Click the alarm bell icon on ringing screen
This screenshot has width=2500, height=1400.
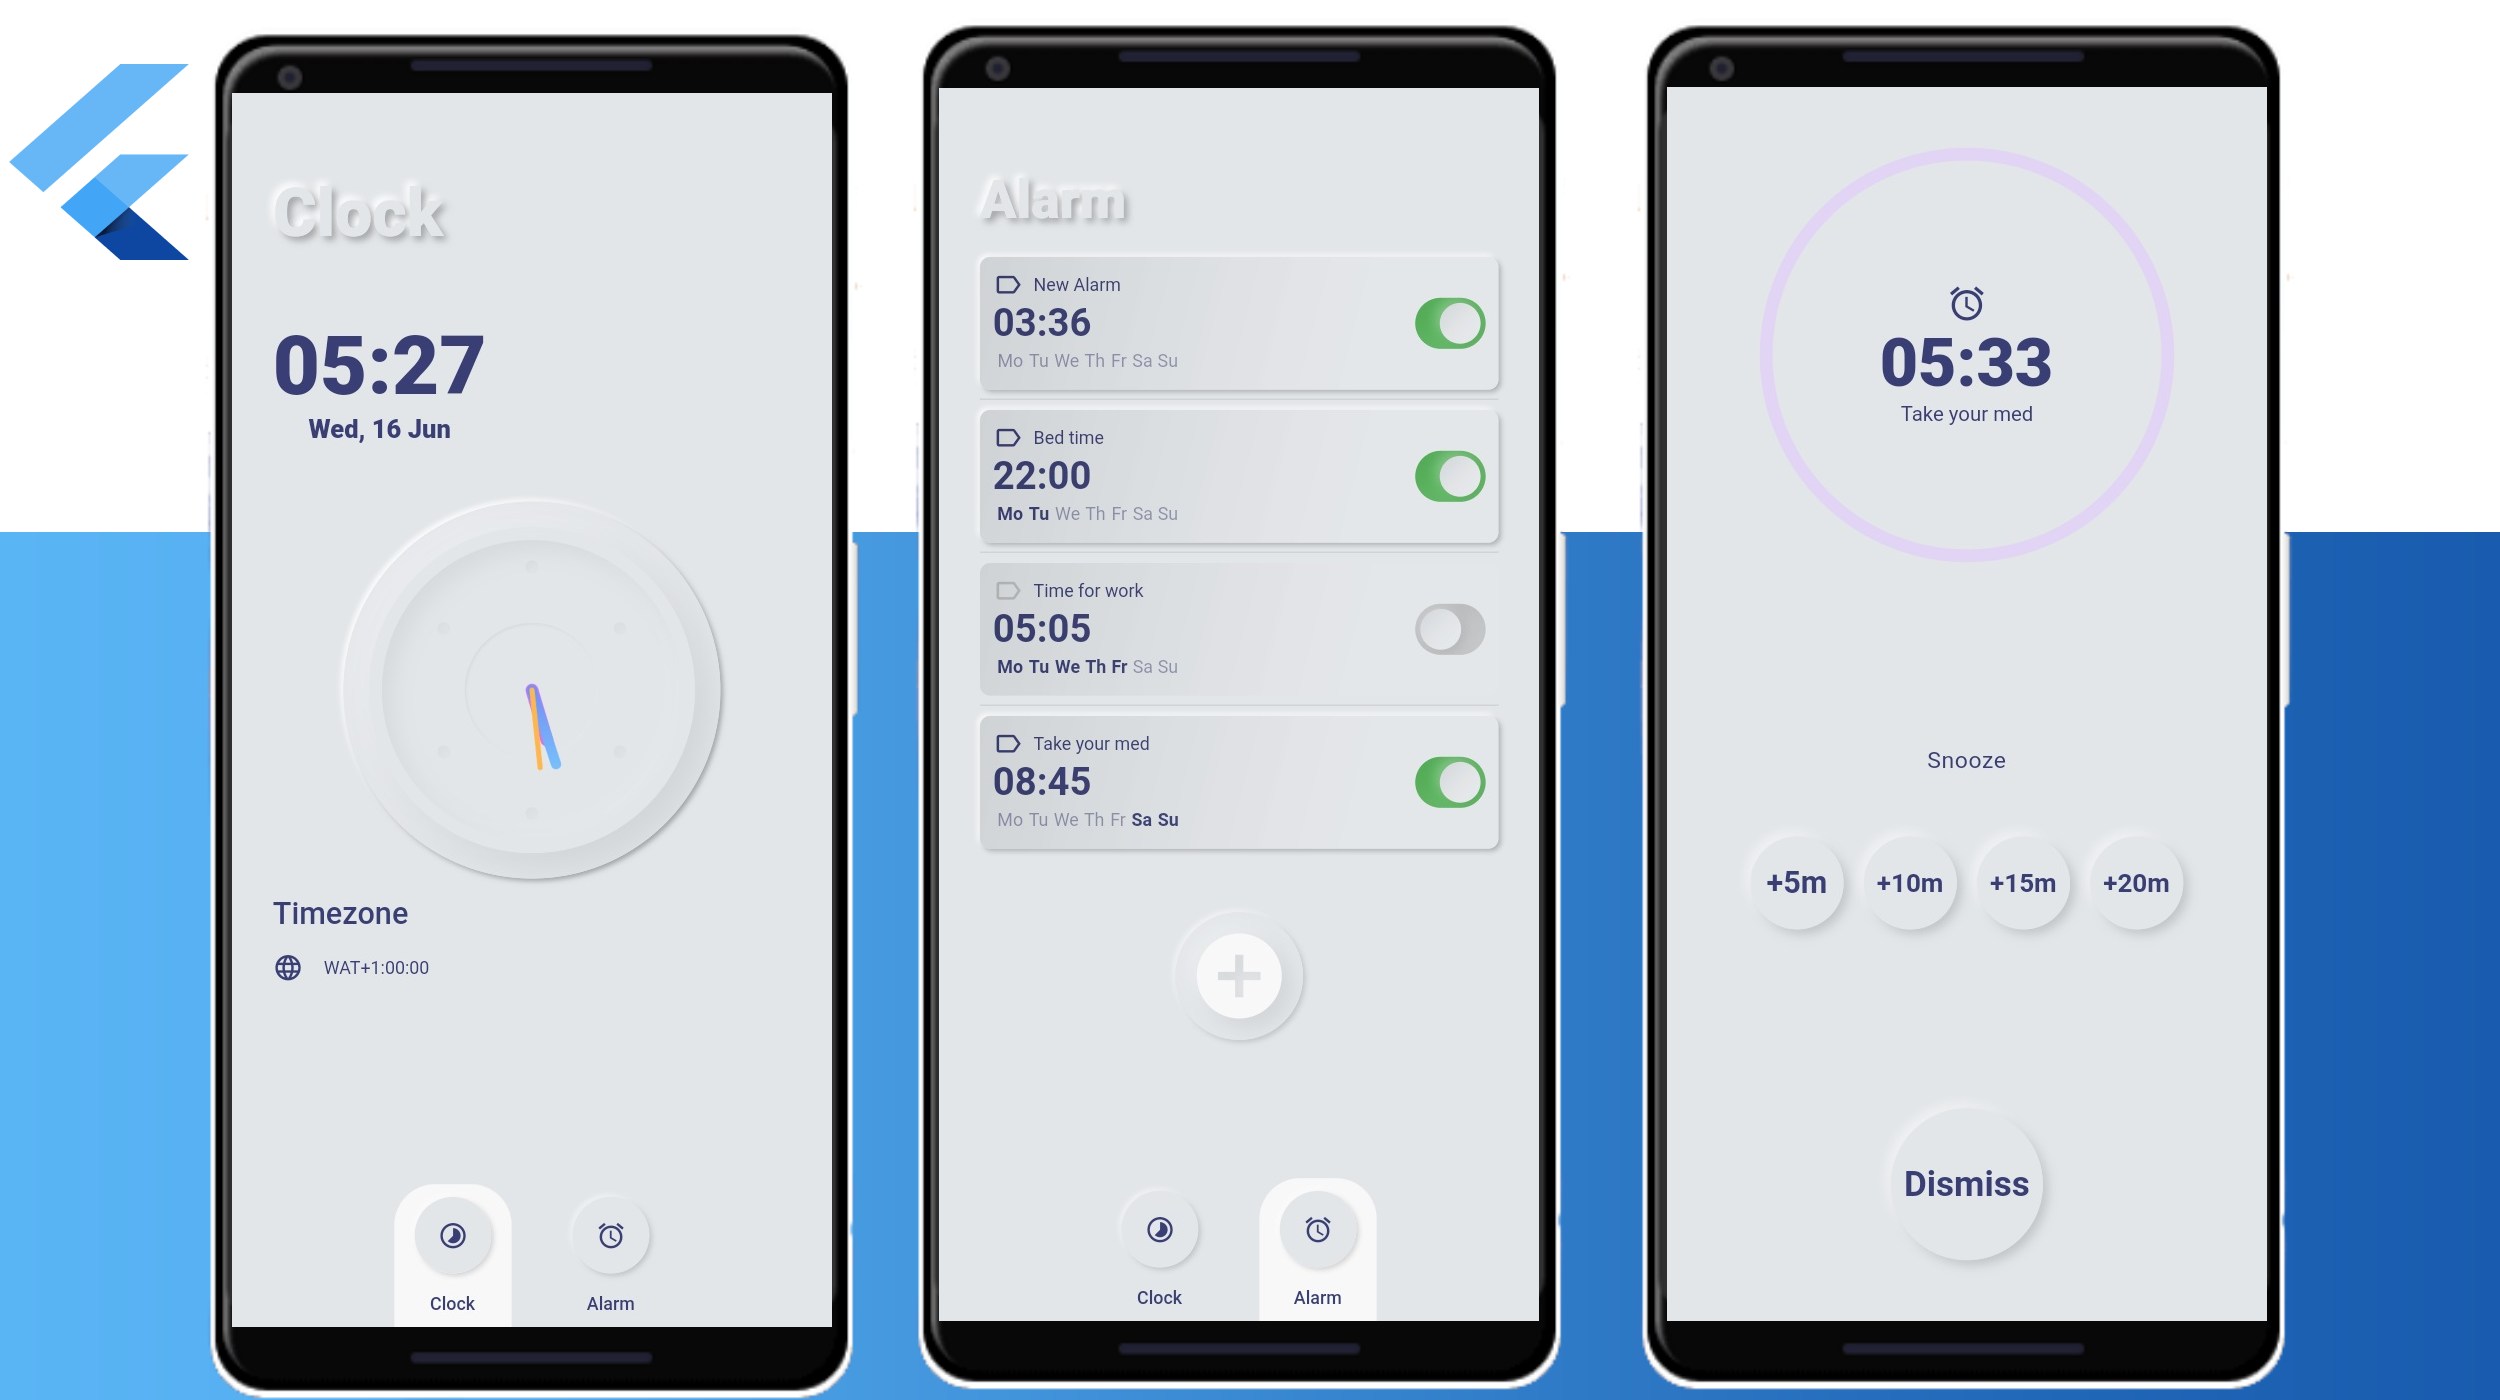(x=1966, y=304)
